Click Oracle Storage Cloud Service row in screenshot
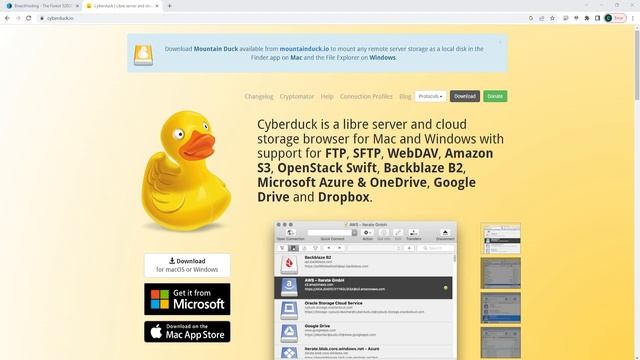This screenshot has width=640, height=360. [364, 310]
